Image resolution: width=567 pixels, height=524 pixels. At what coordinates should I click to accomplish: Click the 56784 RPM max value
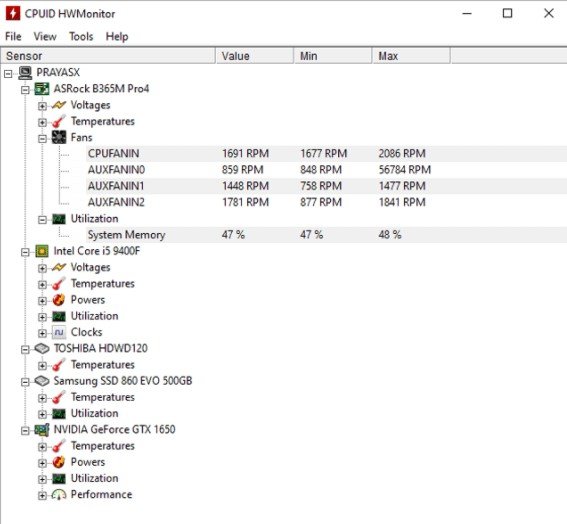[405, 170]
